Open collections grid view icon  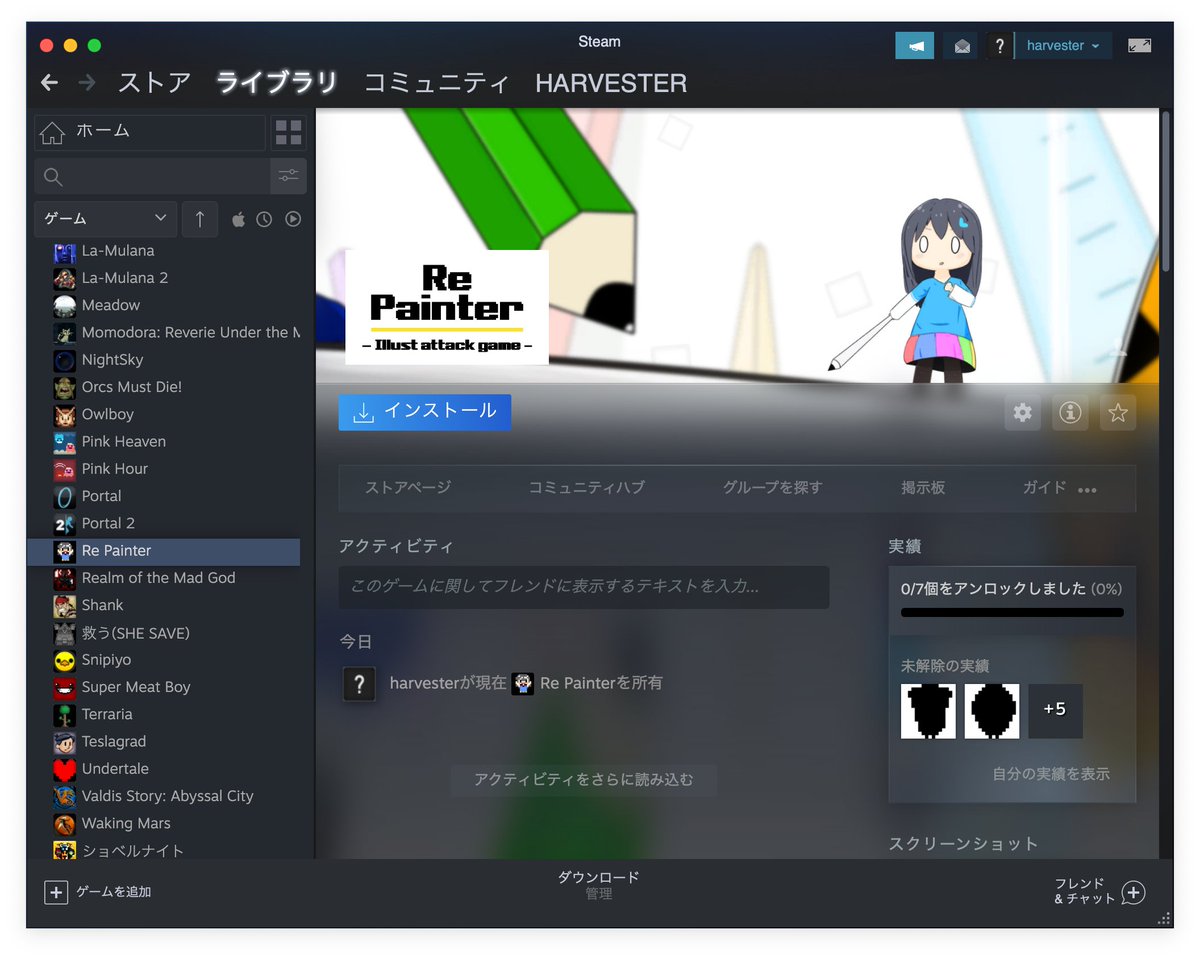tap(288, 133)
